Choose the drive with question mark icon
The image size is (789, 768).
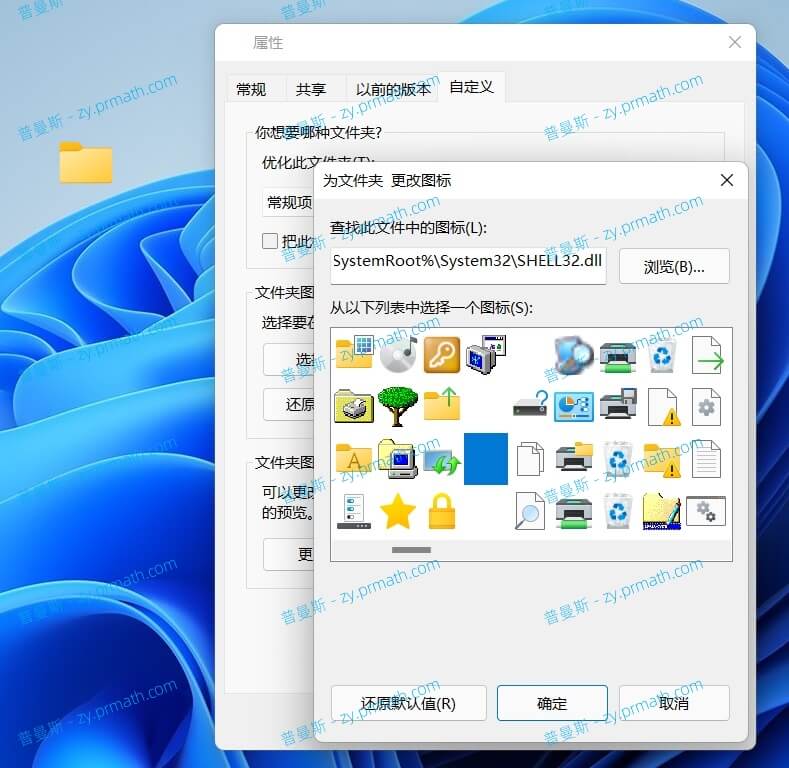tap(530, 404)
